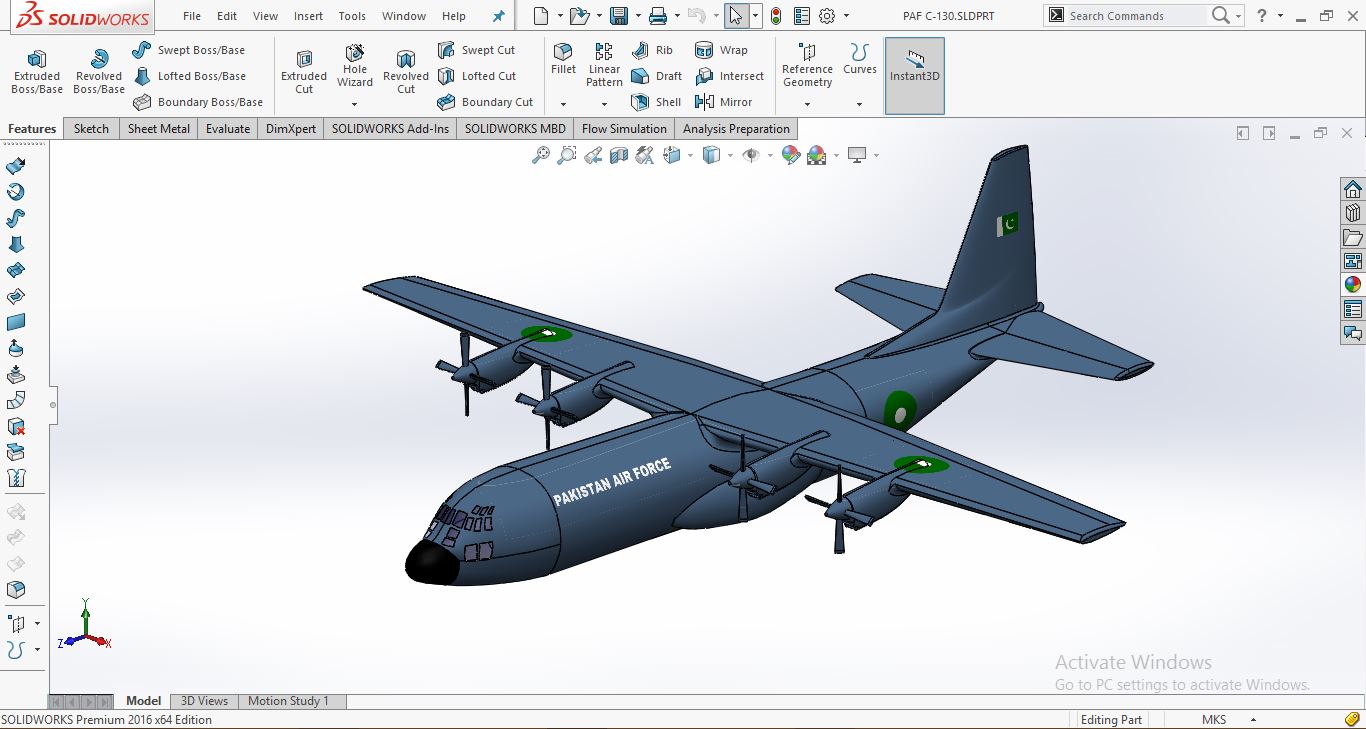Open Design Library in task pane

[x=1353, y=213]
